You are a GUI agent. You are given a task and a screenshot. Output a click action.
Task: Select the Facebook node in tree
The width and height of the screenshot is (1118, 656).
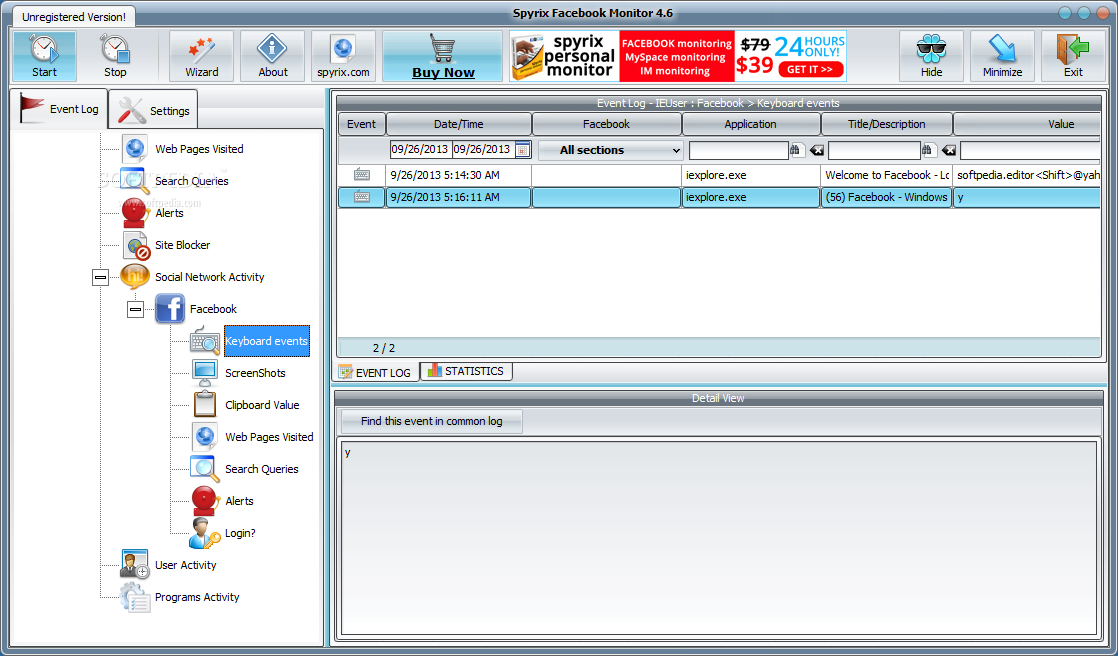[x=213, y=309]
